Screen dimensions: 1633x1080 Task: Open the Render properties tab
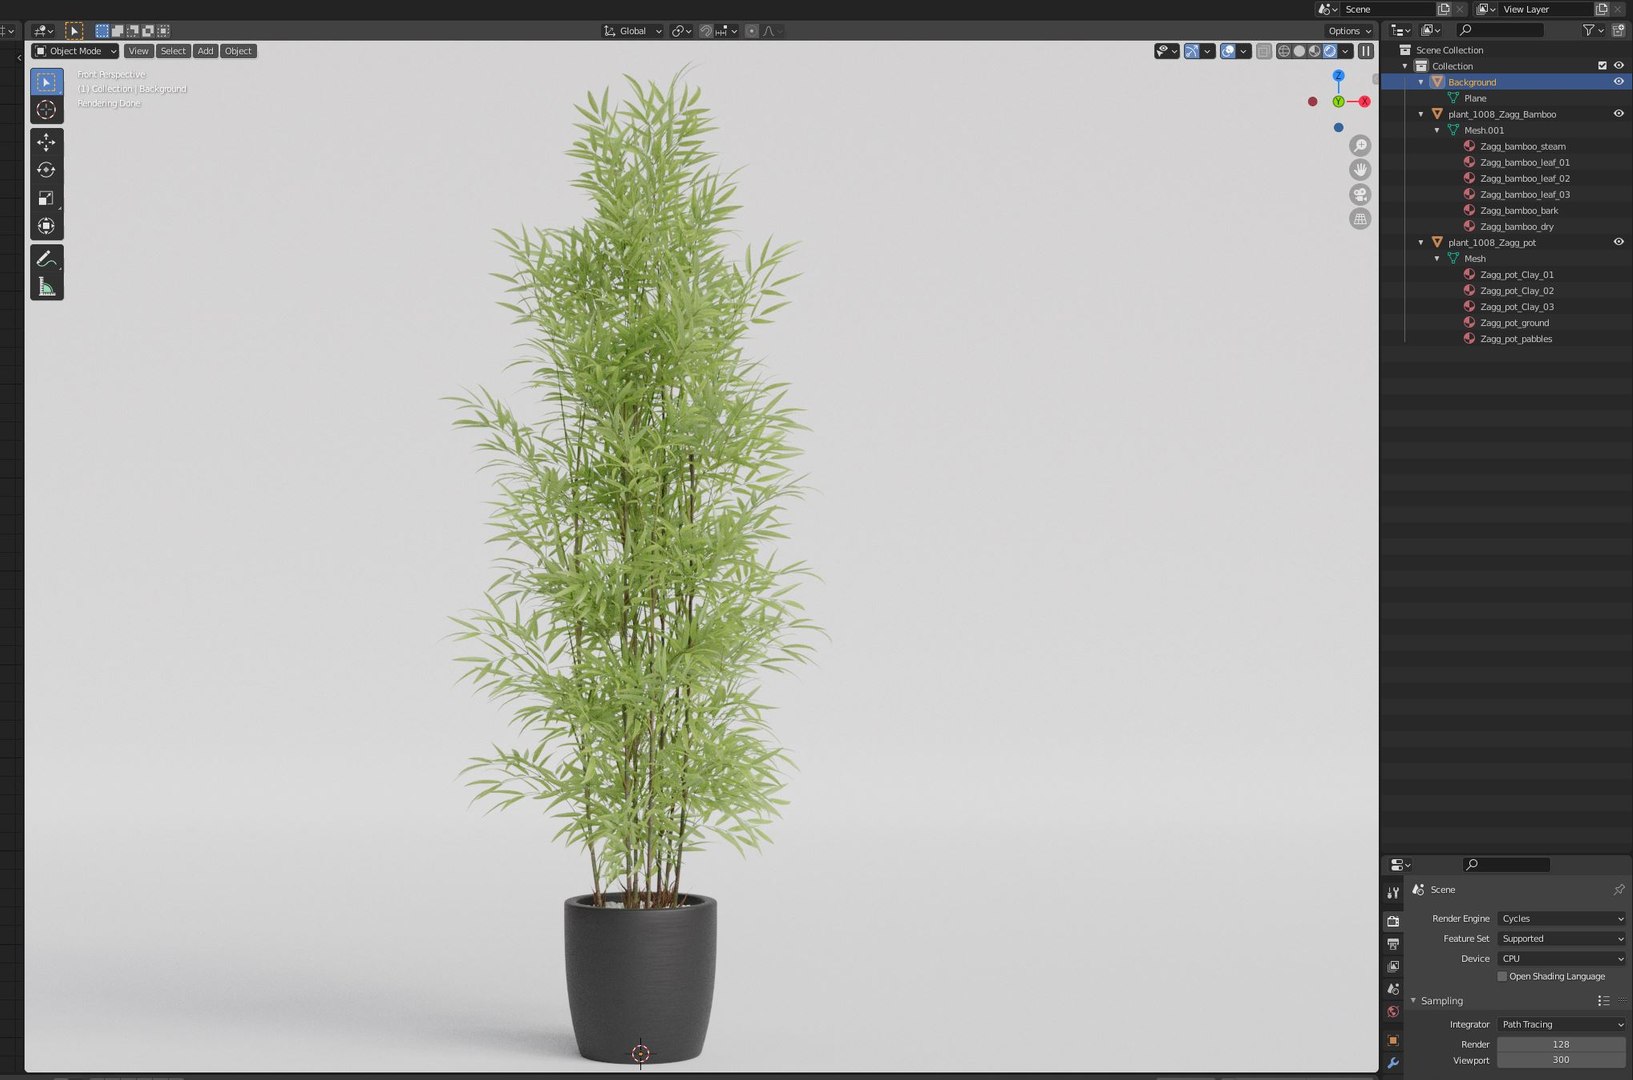click(x=1393, y=920)
